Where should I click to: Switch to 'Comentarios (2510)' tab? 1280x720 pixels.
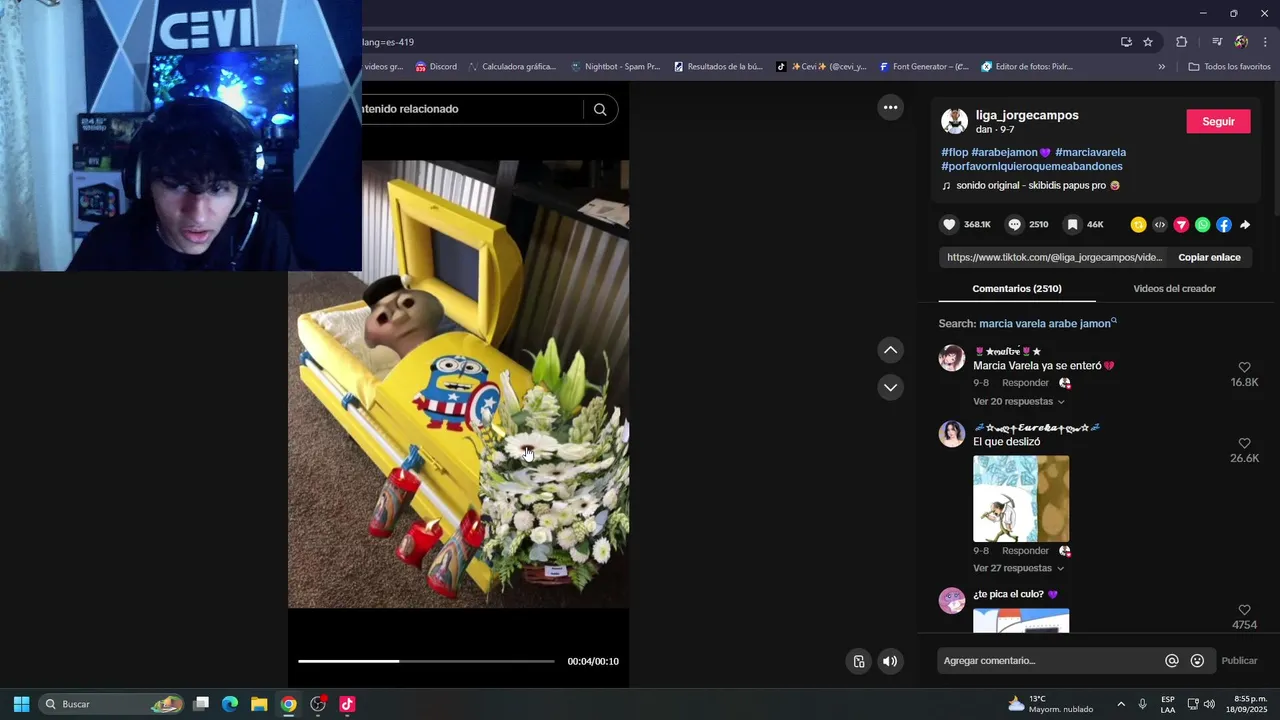click(x=1017, y=289)
